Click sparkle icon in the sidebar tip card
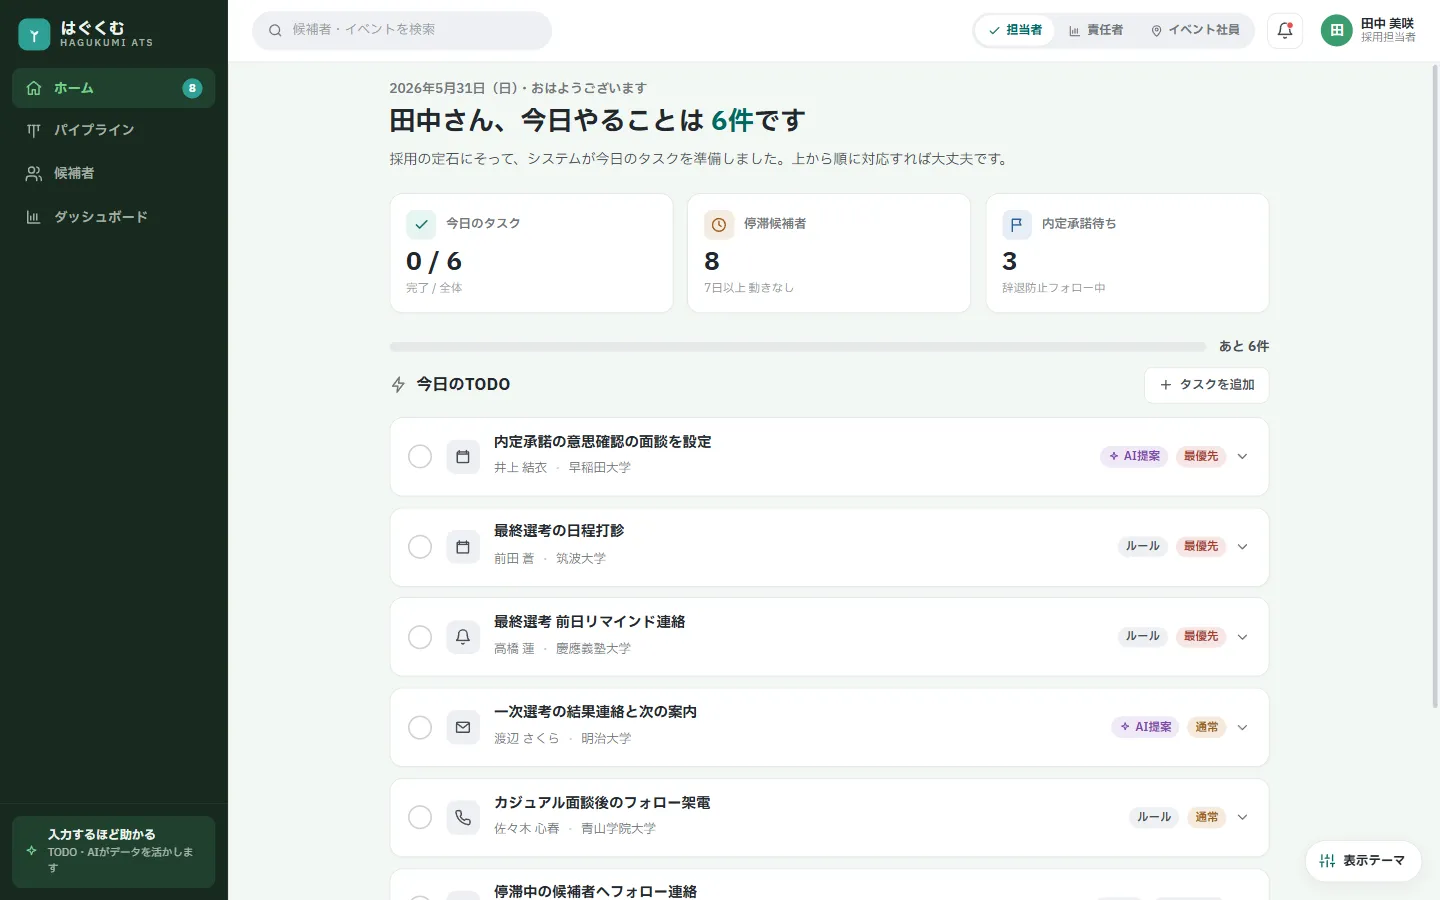This screenshot has width=1440, height=900. coord(31,851)
